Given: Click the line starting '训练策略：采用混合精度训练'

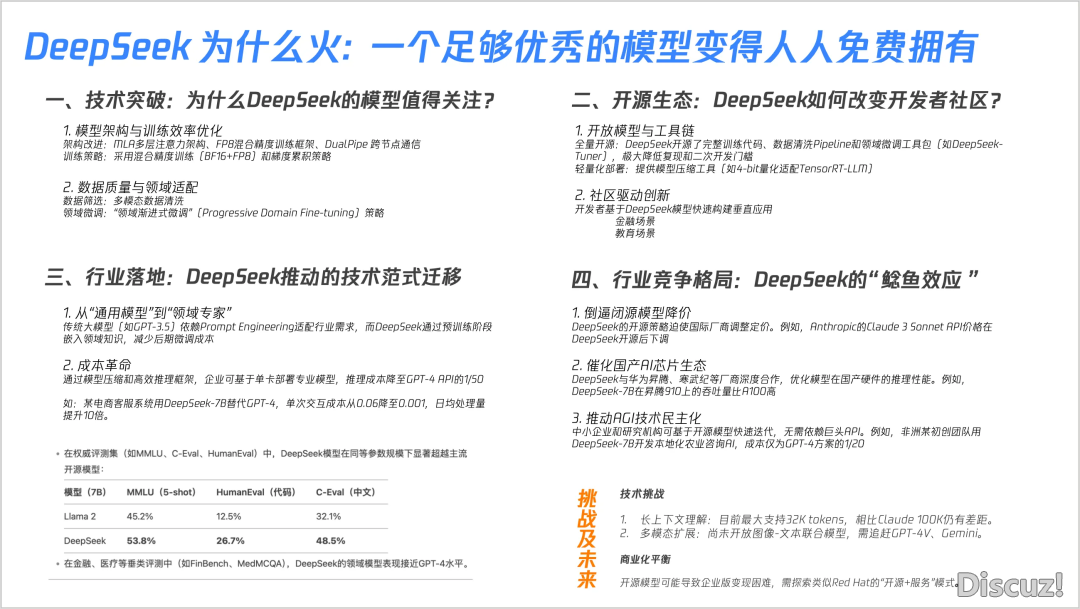Looking at the screenshot, I should (x=197, y=156).
